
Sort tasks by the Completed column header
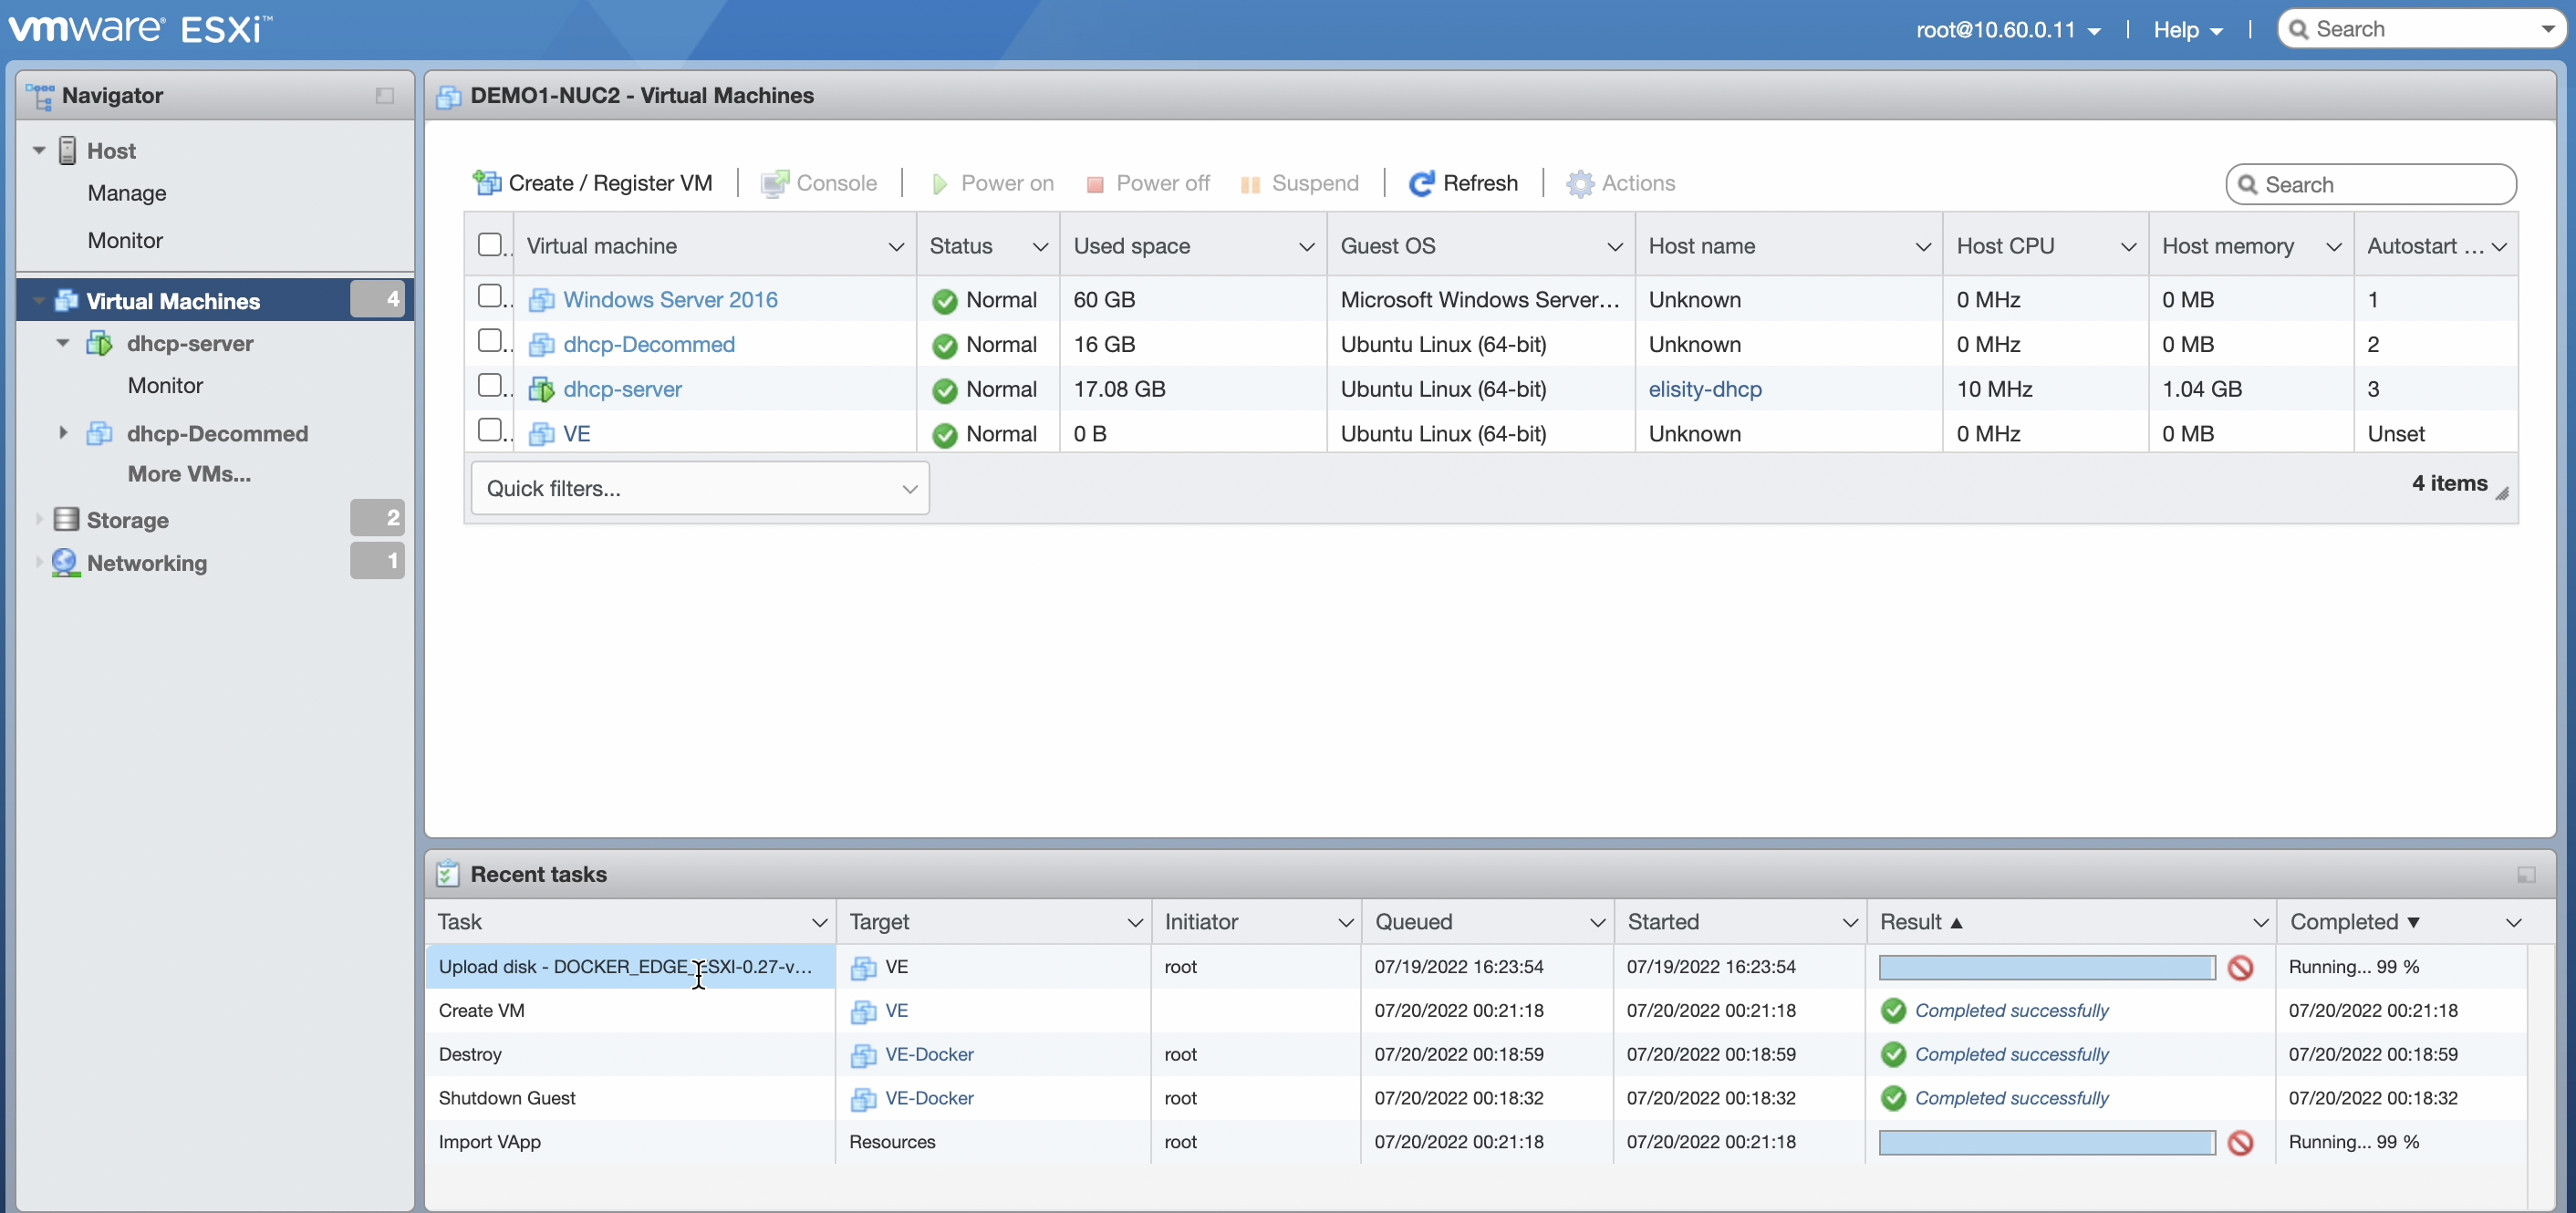click(2355, 923)
